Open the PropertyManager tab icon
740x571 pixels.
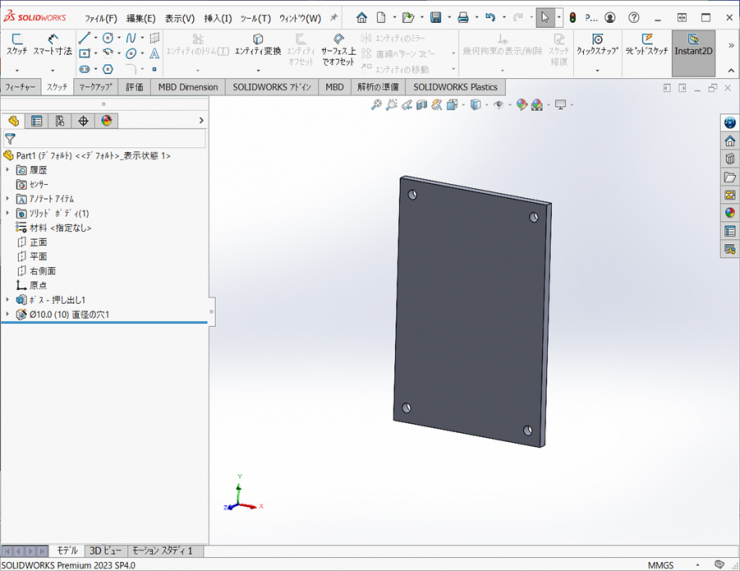click(x=37, y=121)
